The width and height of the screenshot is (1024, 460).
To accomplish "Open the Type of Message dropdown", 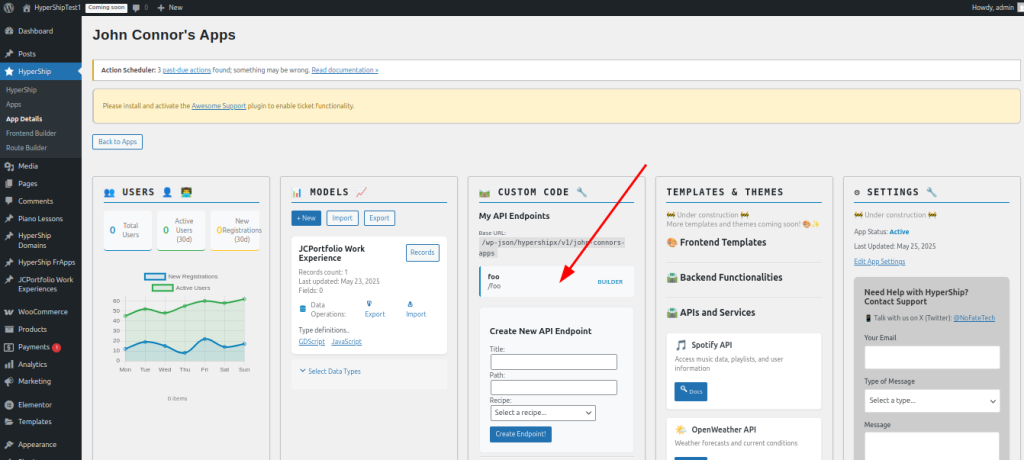I will coord(932,401).
